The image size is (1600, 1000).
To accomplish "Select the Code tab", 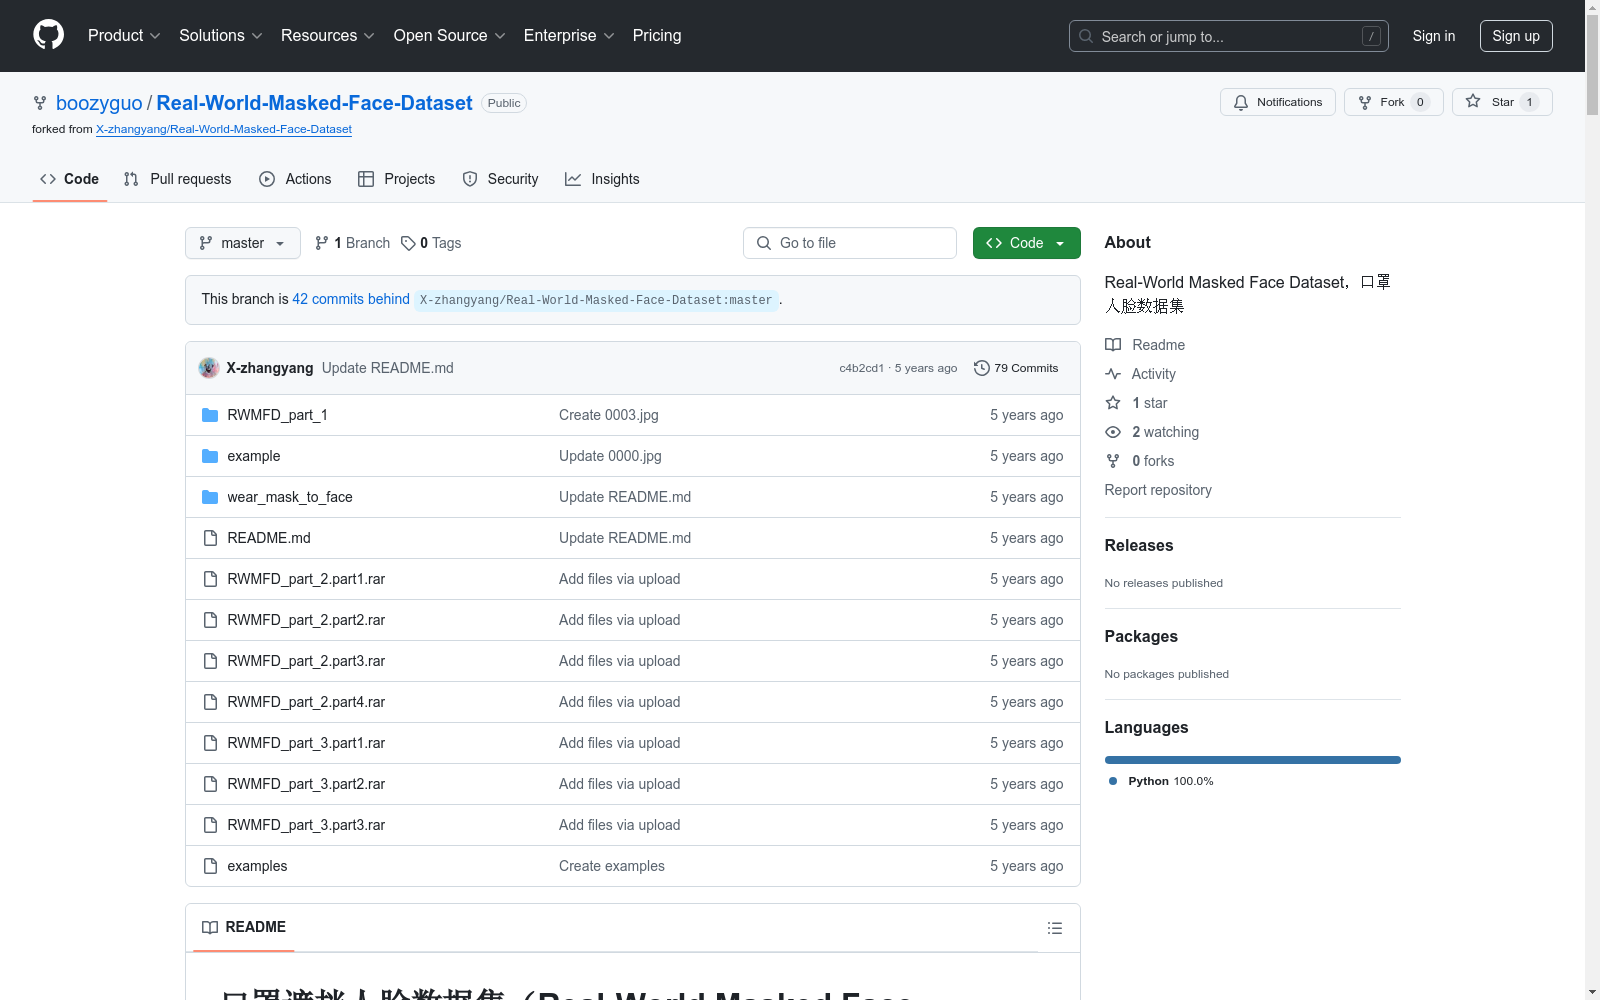I will [70, 179].
